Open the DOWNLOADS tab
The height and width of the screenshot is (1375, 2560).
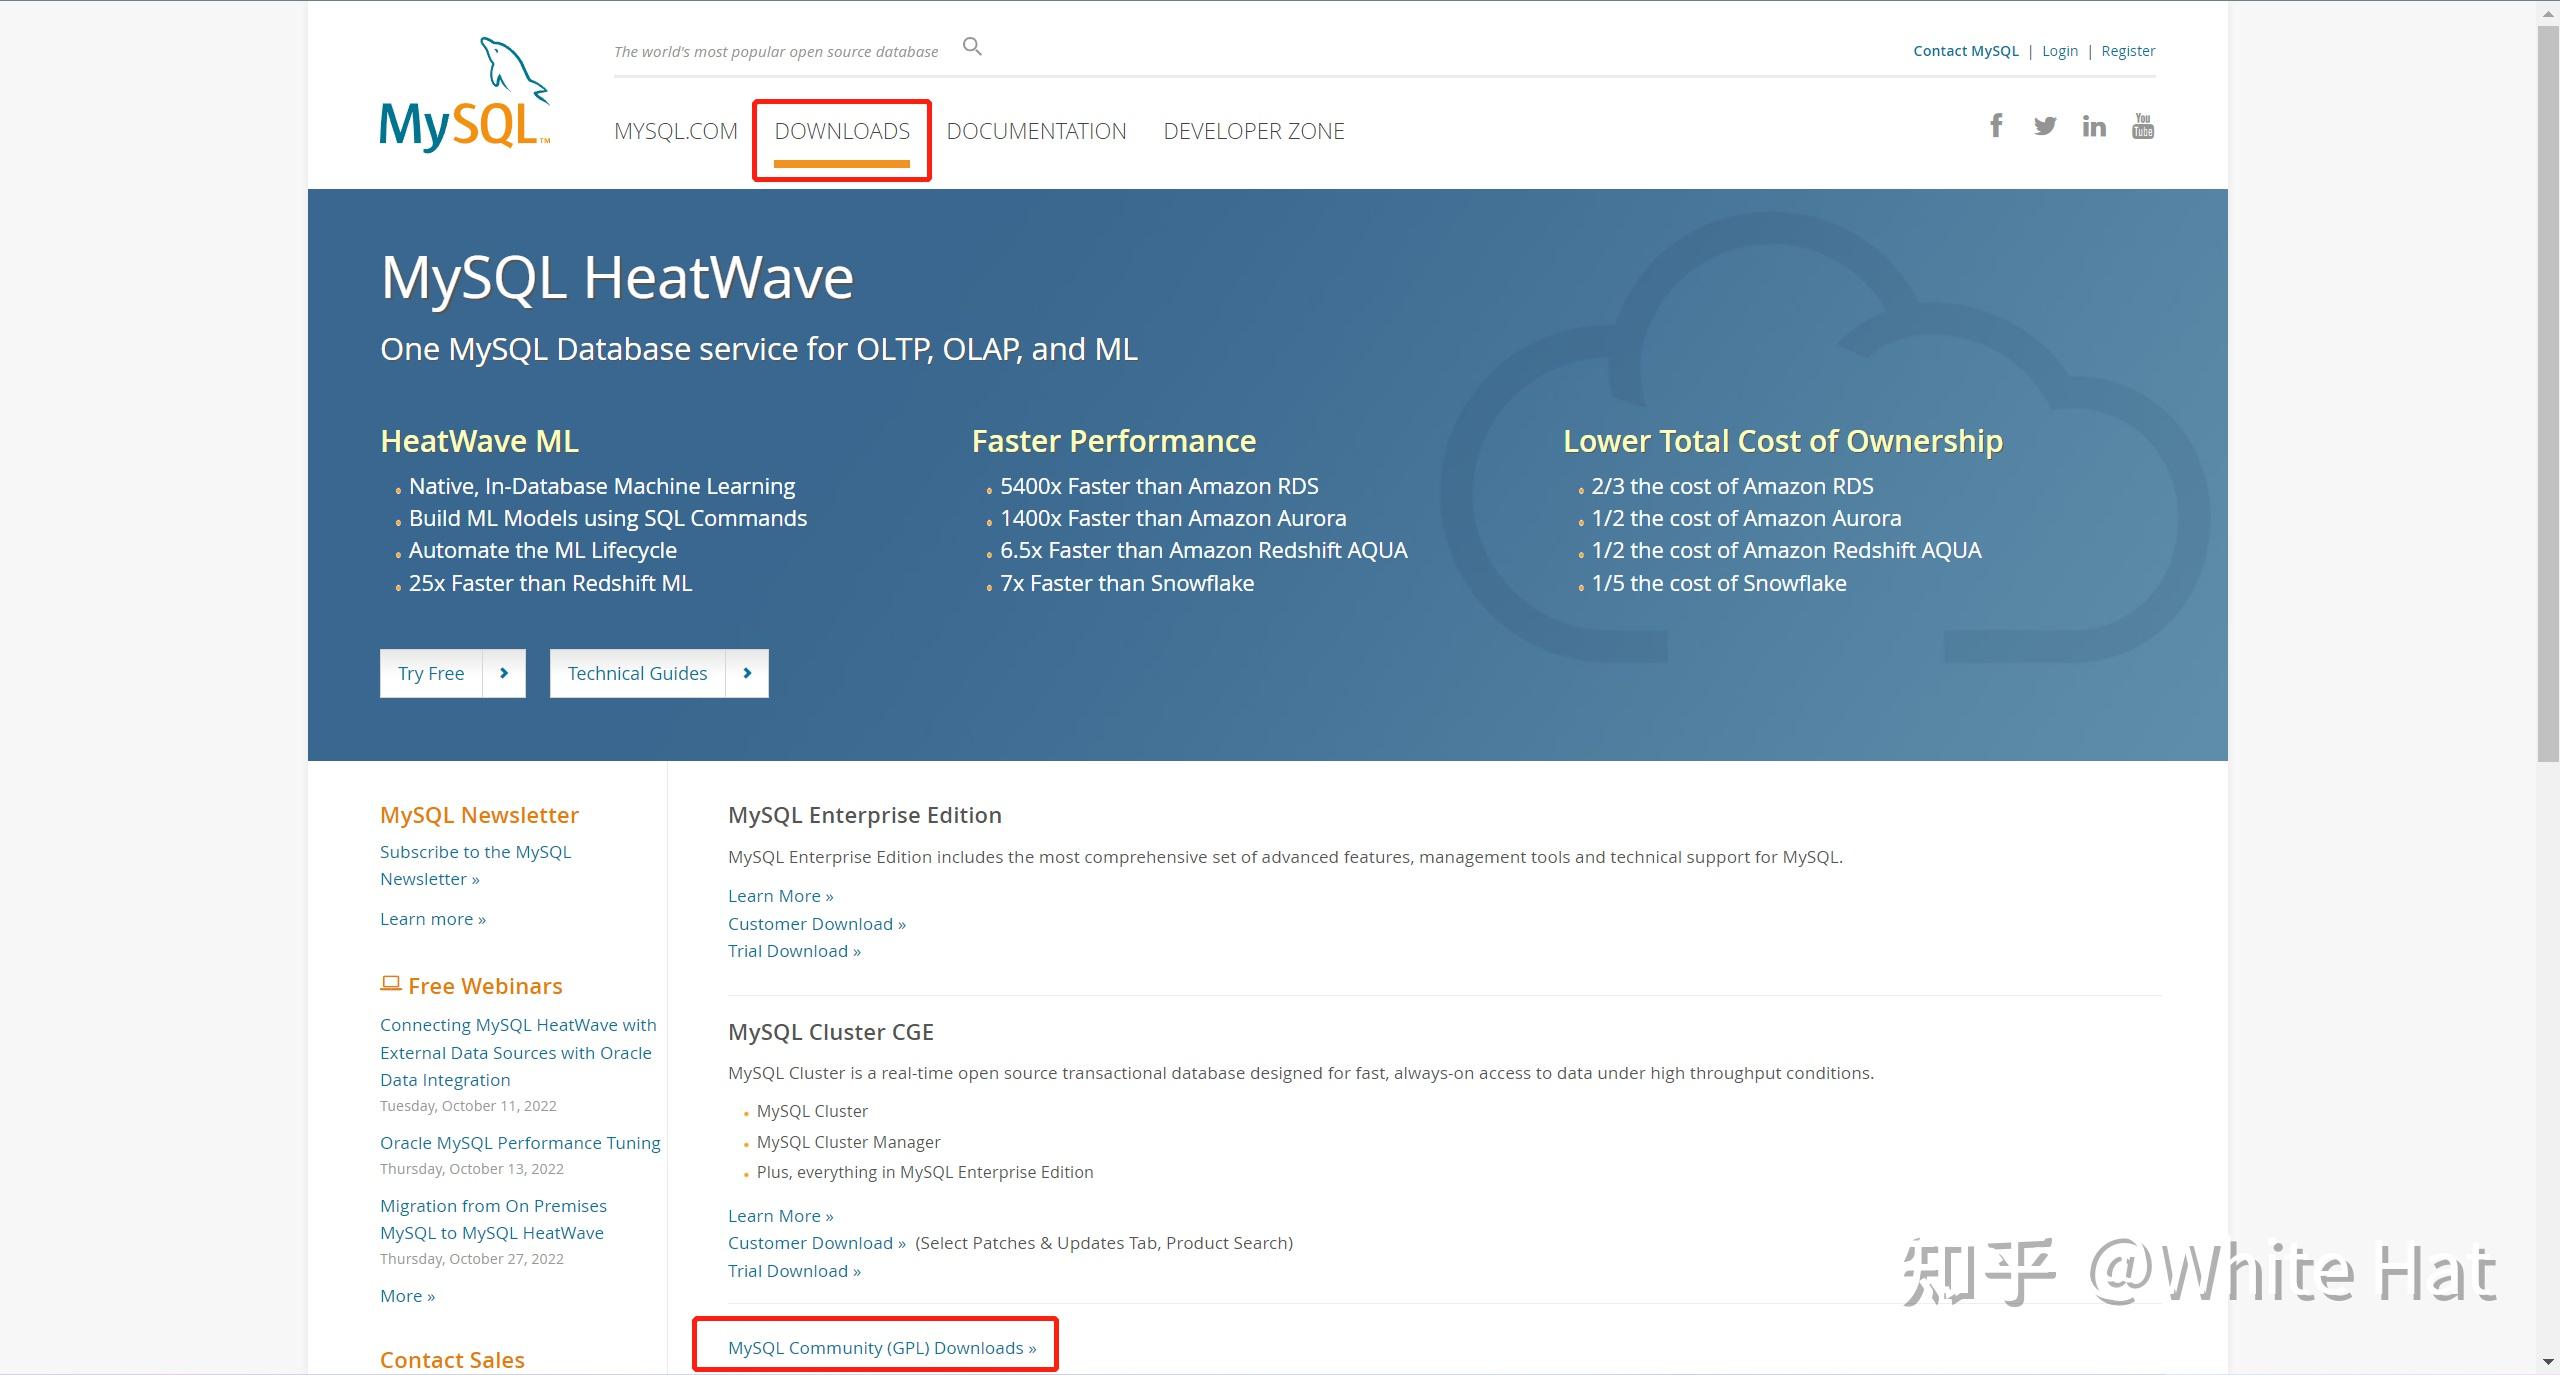[842, 131]
